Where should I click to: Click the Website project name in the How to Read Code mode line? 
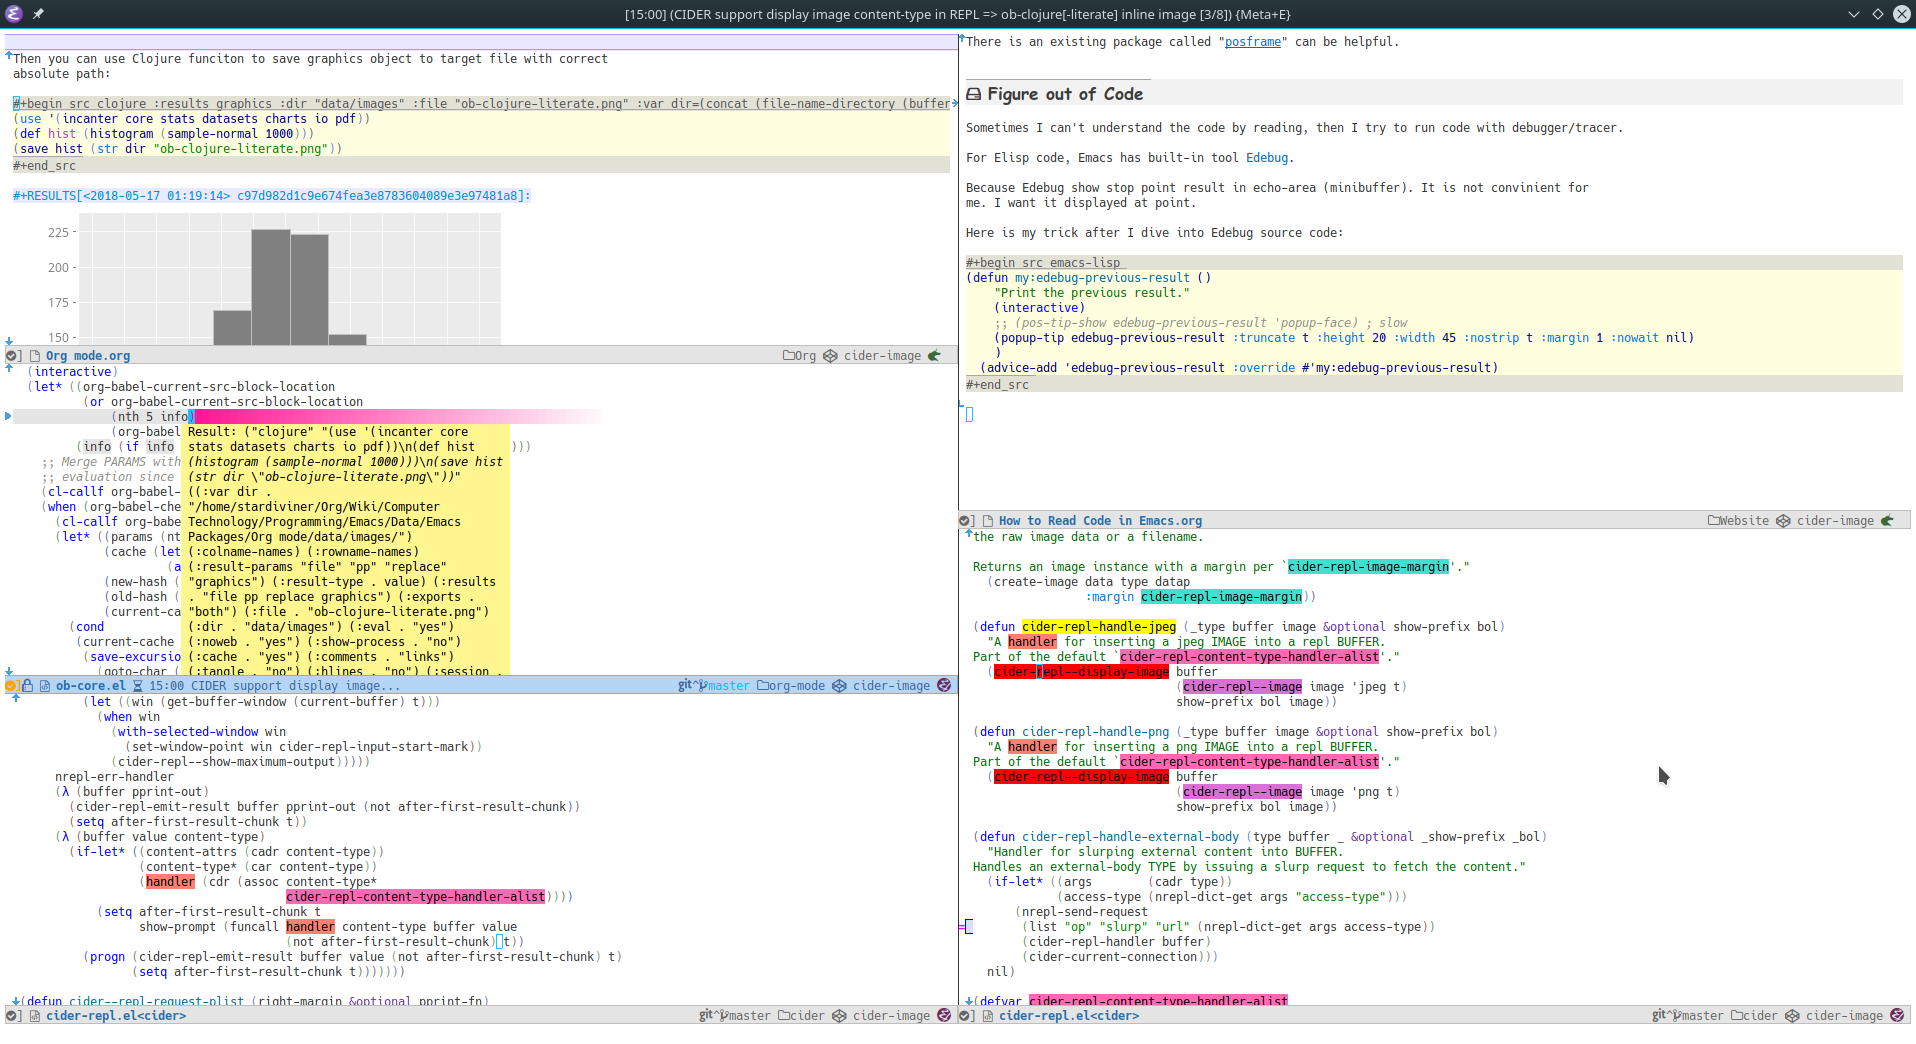(x=1745, y=521)
